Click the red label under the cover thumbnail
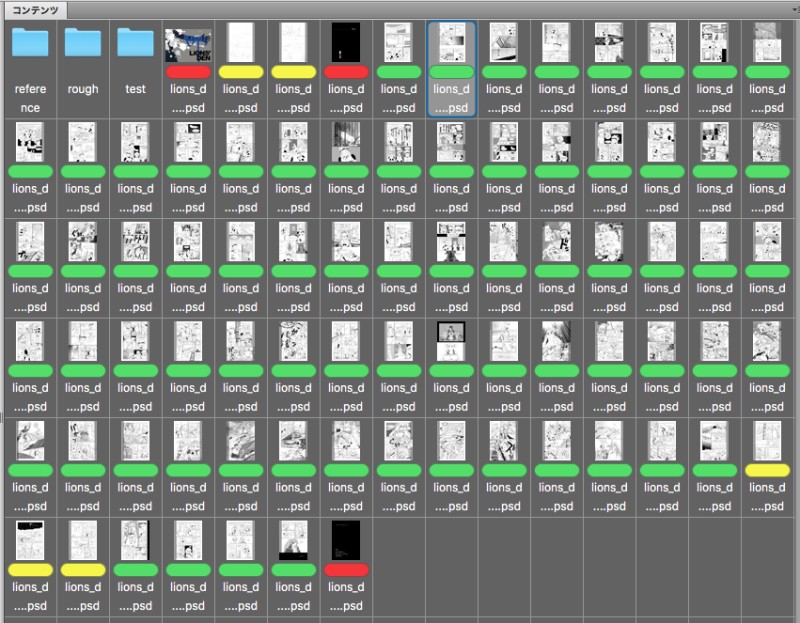The width and height of the screenshot is (800, 623). click(188, 72)
